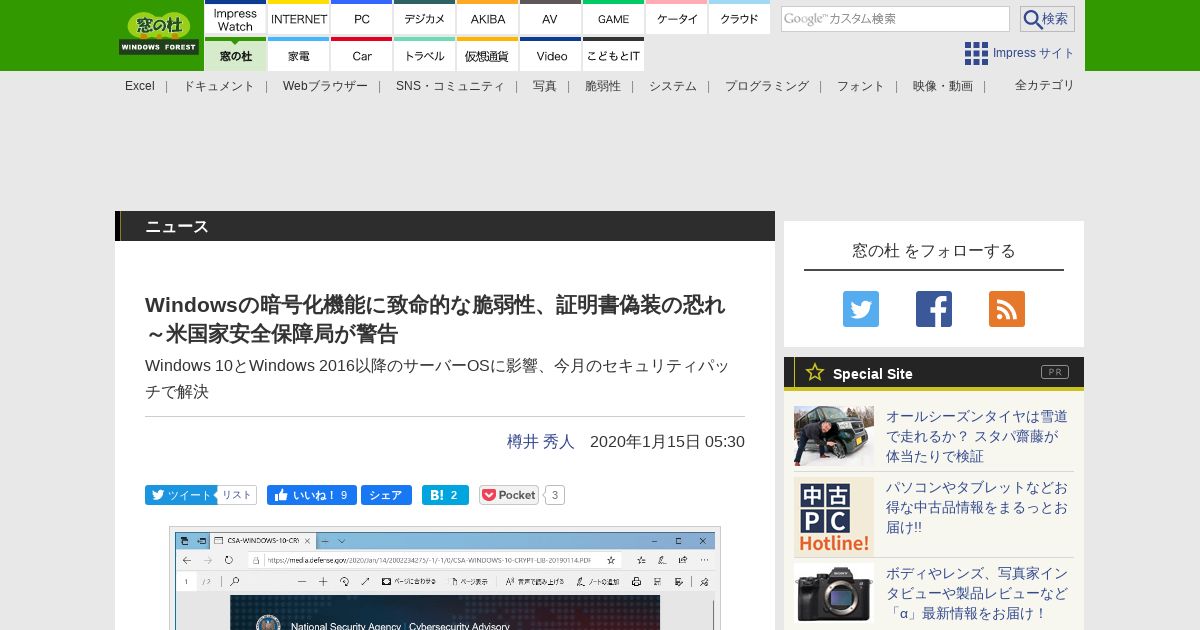This screenshot has height=630, width=1200.
Task: Focus the Google カスタム検索 input field
Action: pyautogui.click(x=895, y=19)
